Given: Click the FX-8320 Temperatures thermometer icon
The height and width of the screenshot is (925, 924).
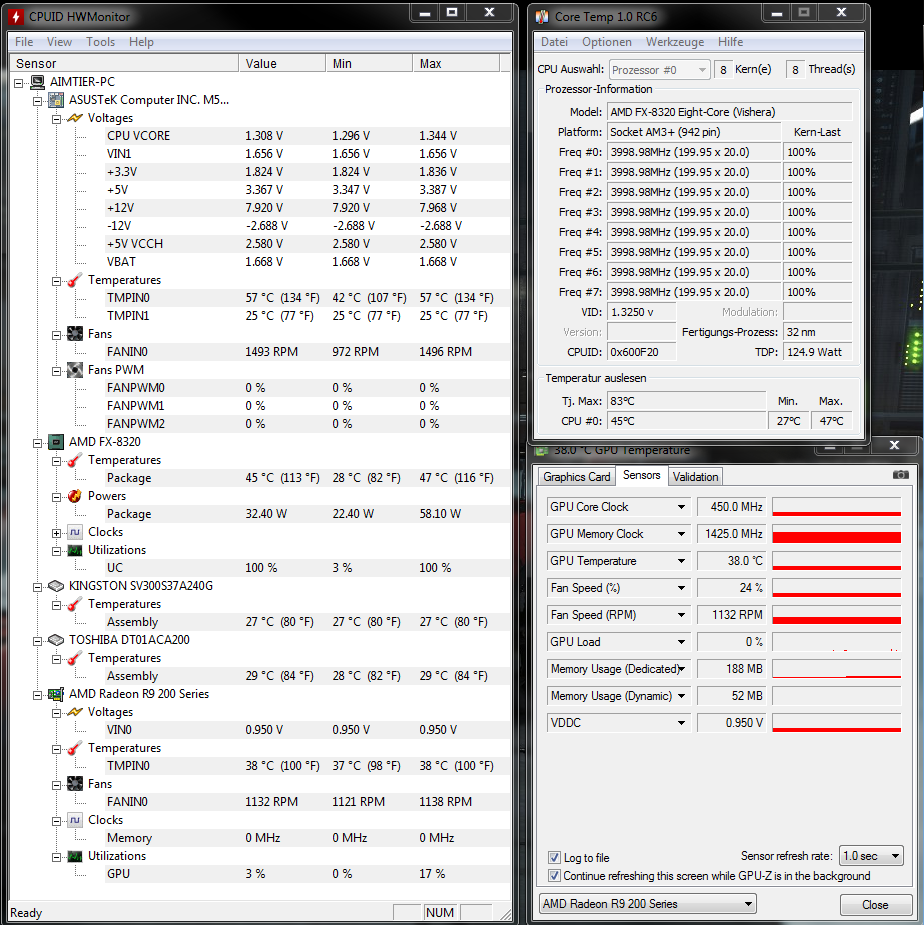Looking at the screenshot, I should 75,460.
